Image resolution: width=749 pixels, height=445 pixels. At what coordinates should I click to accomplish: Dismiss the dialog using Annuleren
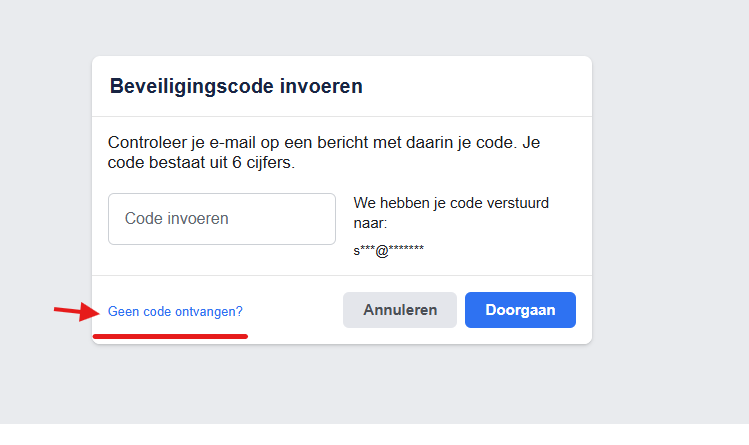tap(400, 310)
